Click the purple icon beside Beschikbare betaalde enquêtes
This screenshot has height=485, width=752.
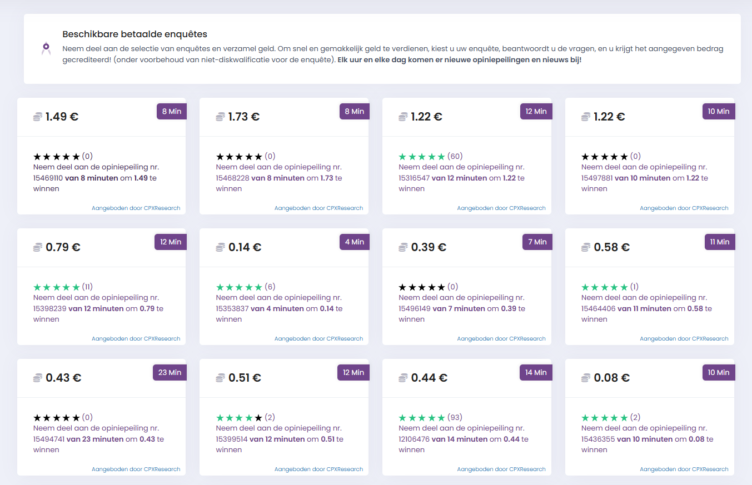[45, 49]
